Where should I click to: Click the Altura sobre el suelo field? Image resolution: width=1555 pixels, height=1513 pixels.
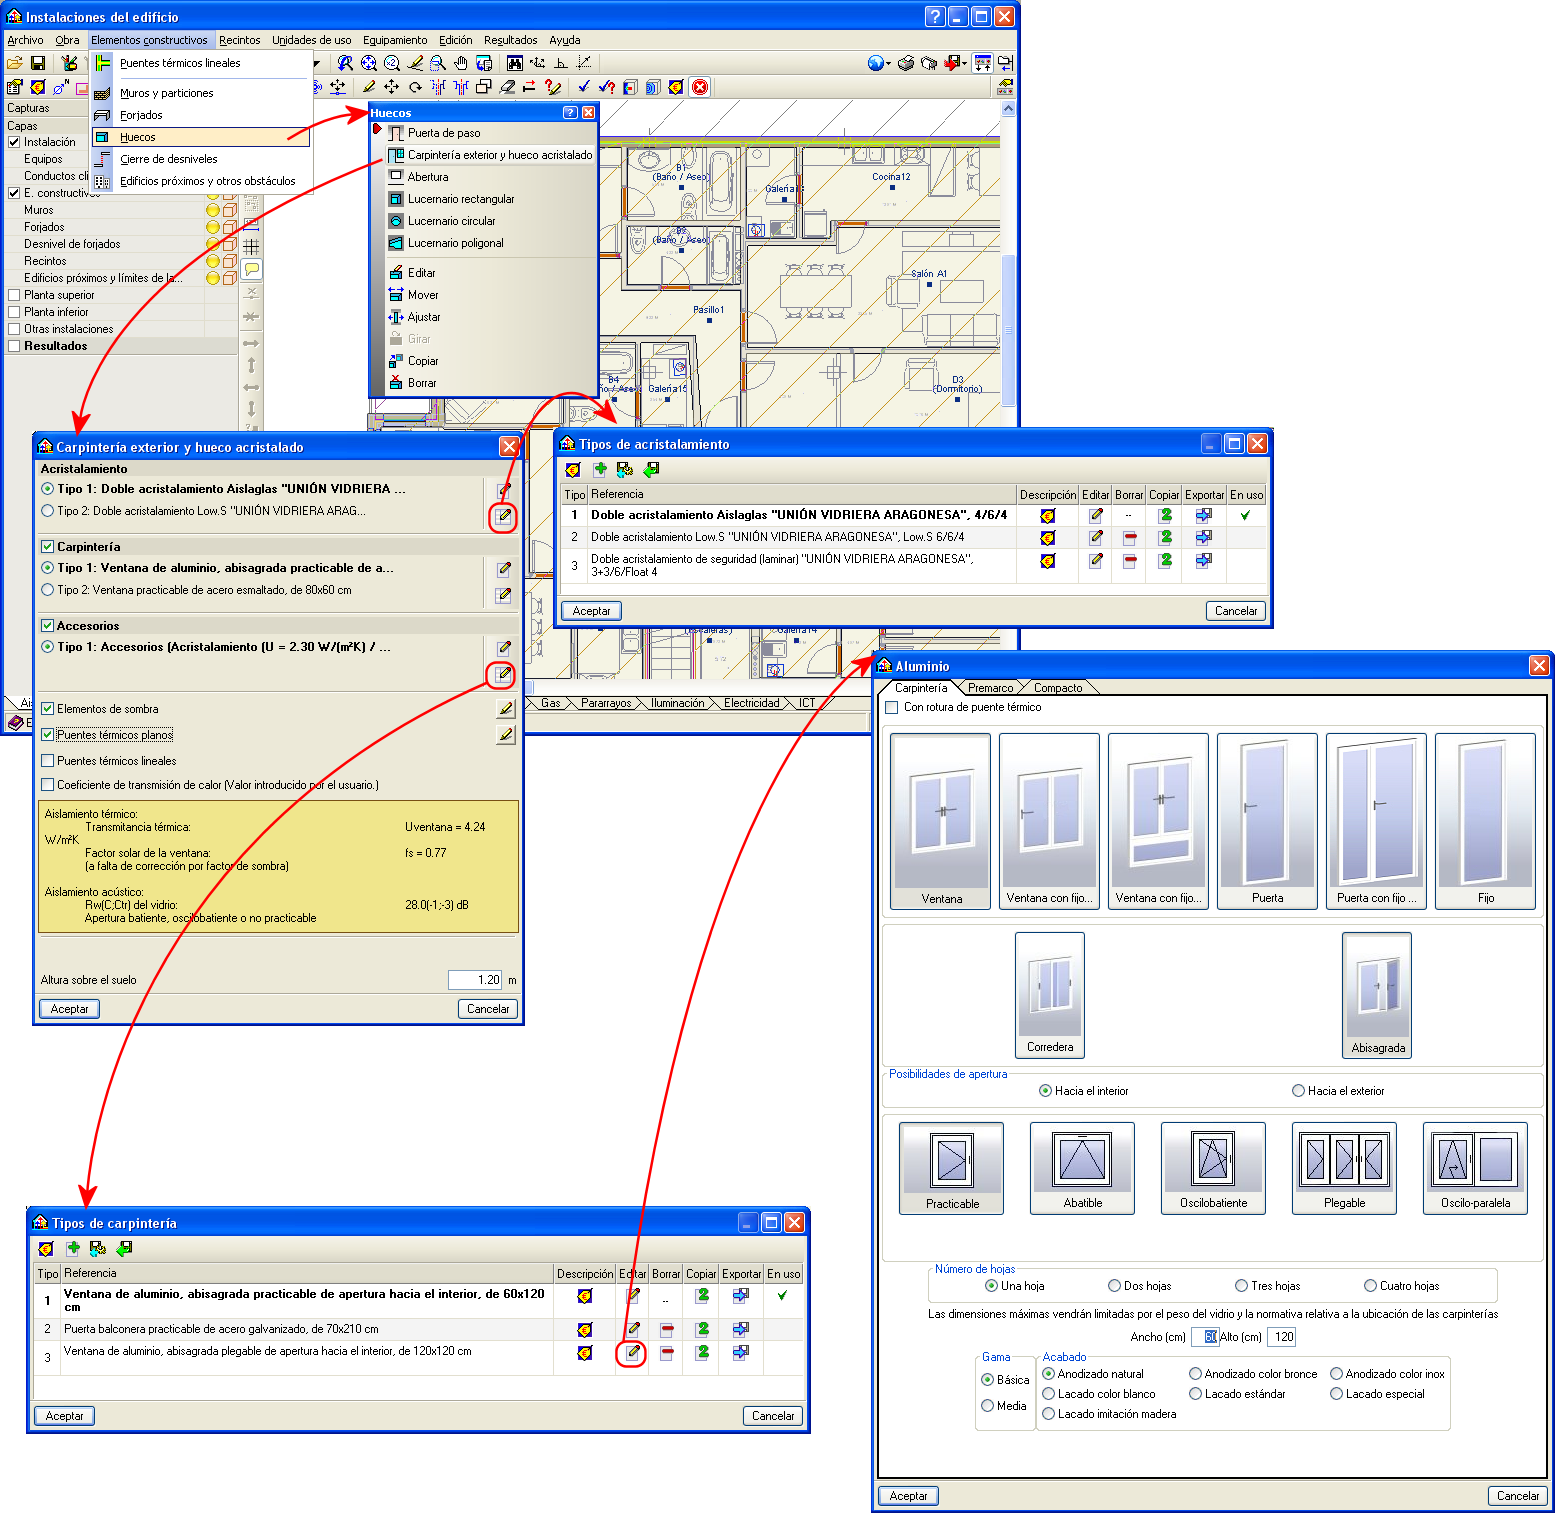(x=475, y=980)
